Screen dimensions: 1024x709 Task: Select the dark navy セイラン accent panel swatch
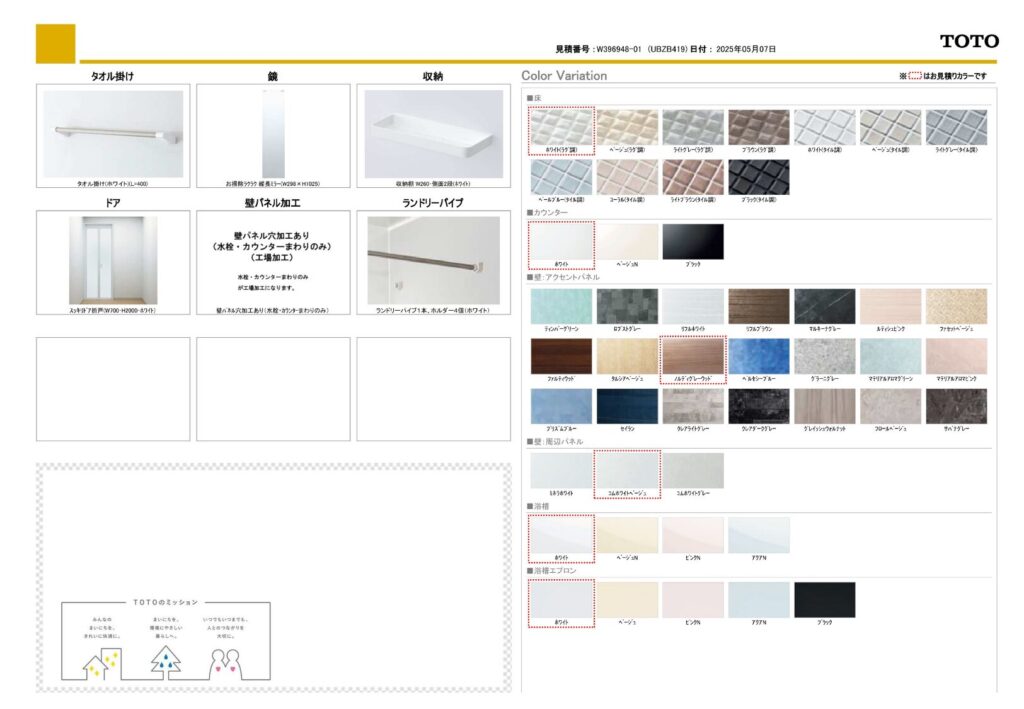coord(627,406)
